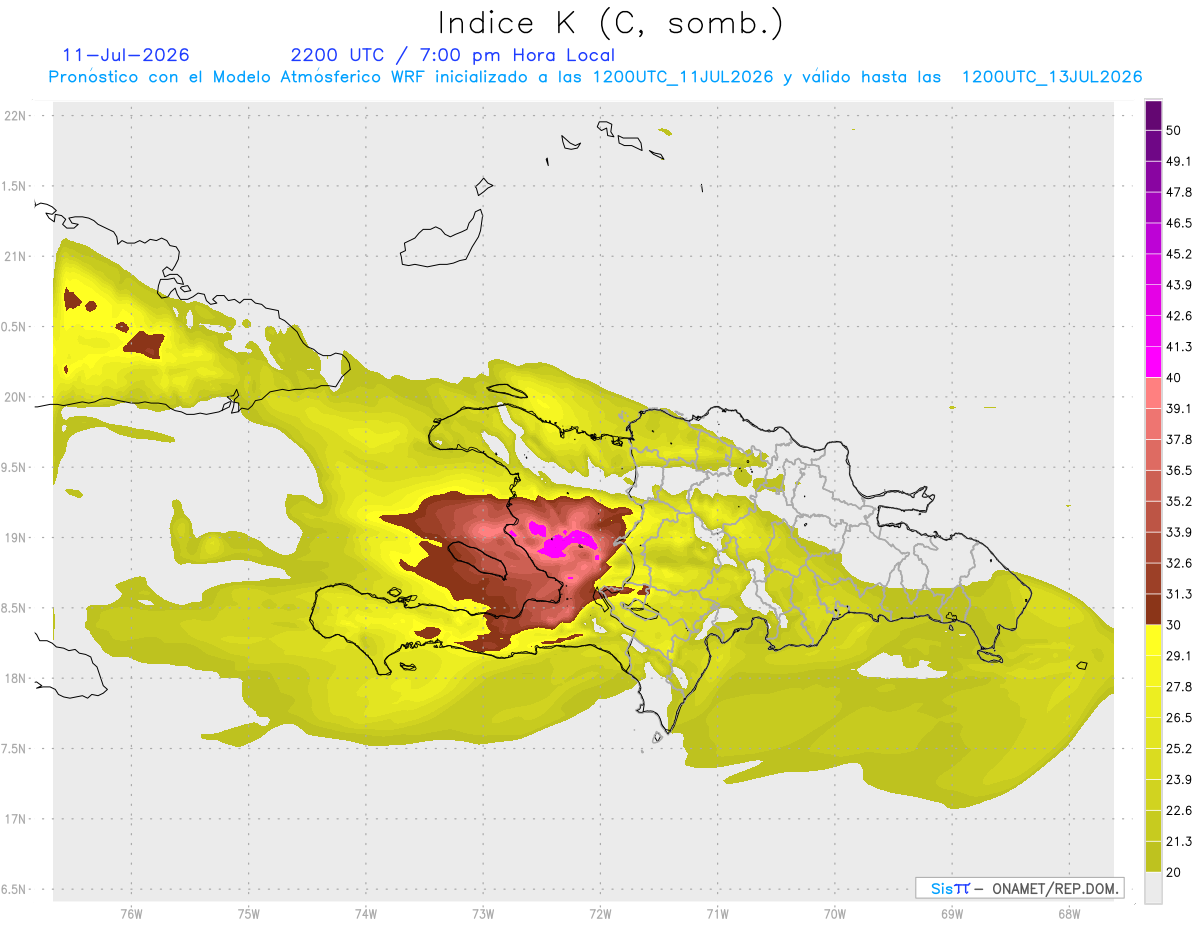1200x927 pixels.
Task: Click the "49.1" value on the color scale
Action: pos(1179,161)
